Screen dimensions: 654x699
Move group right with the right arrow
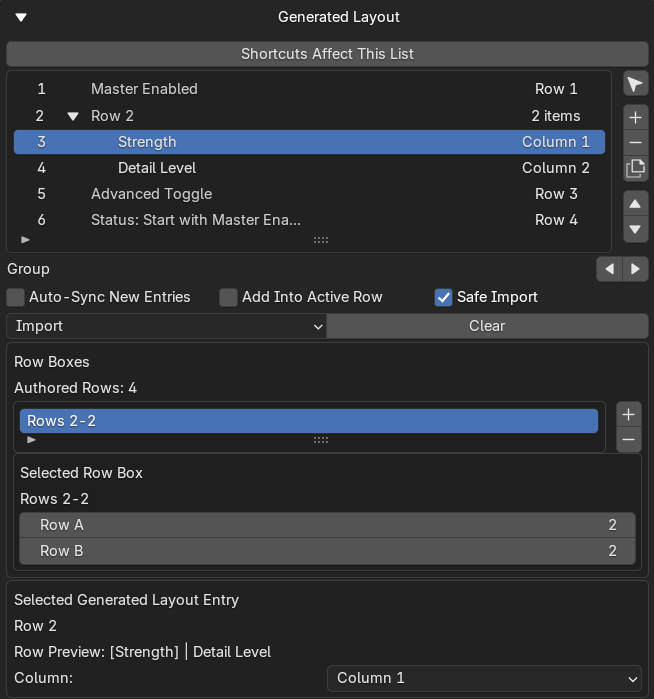[x=635, y=269]
